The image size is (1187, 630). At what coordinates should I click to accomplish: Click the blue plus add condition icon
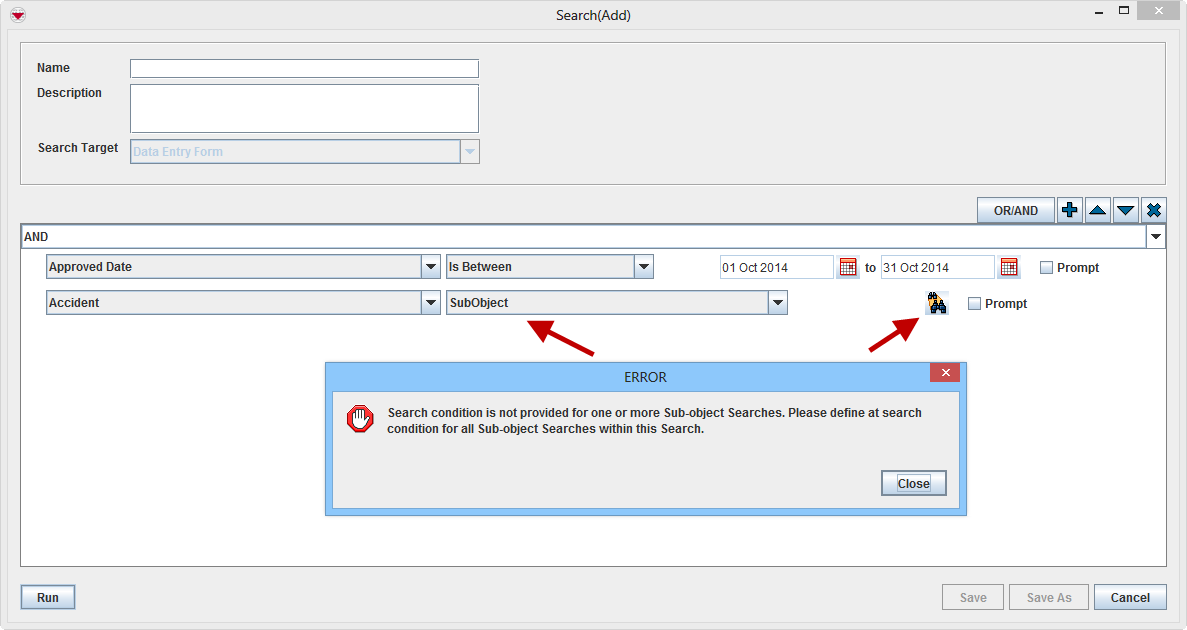click(x=1070, y=210)
